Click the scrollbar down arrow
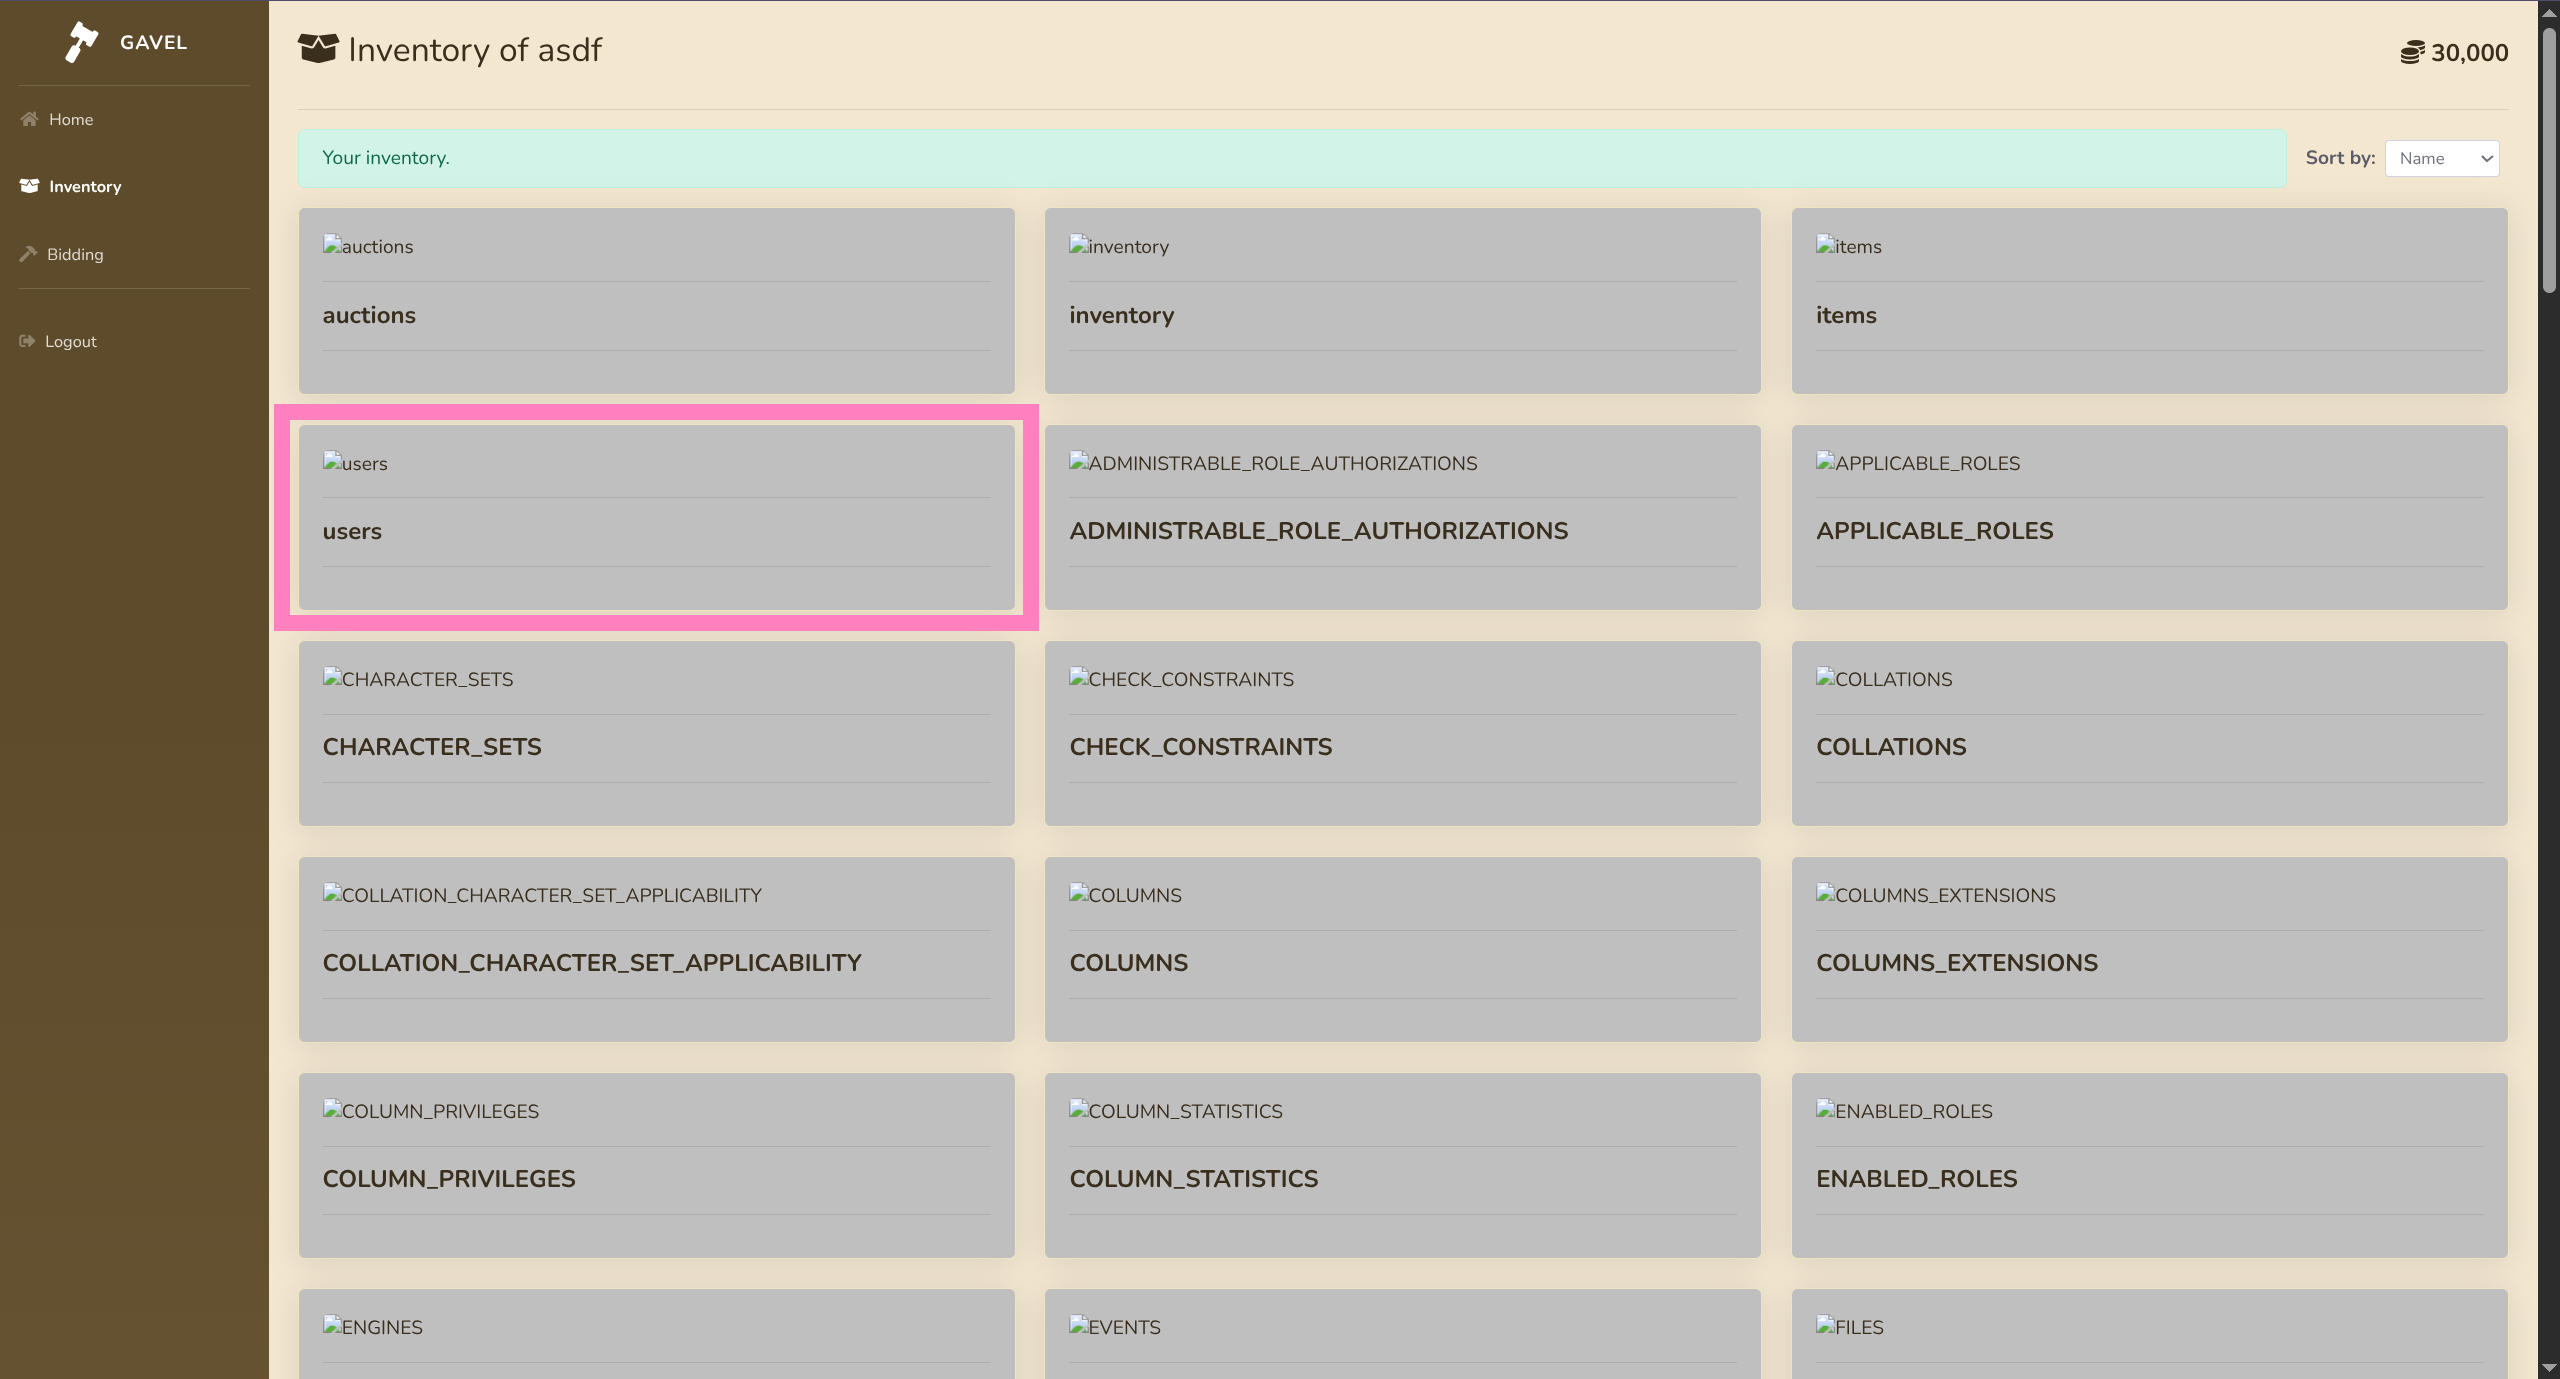This screenshot has width=2560, height=1379. pos(2549,1369)
